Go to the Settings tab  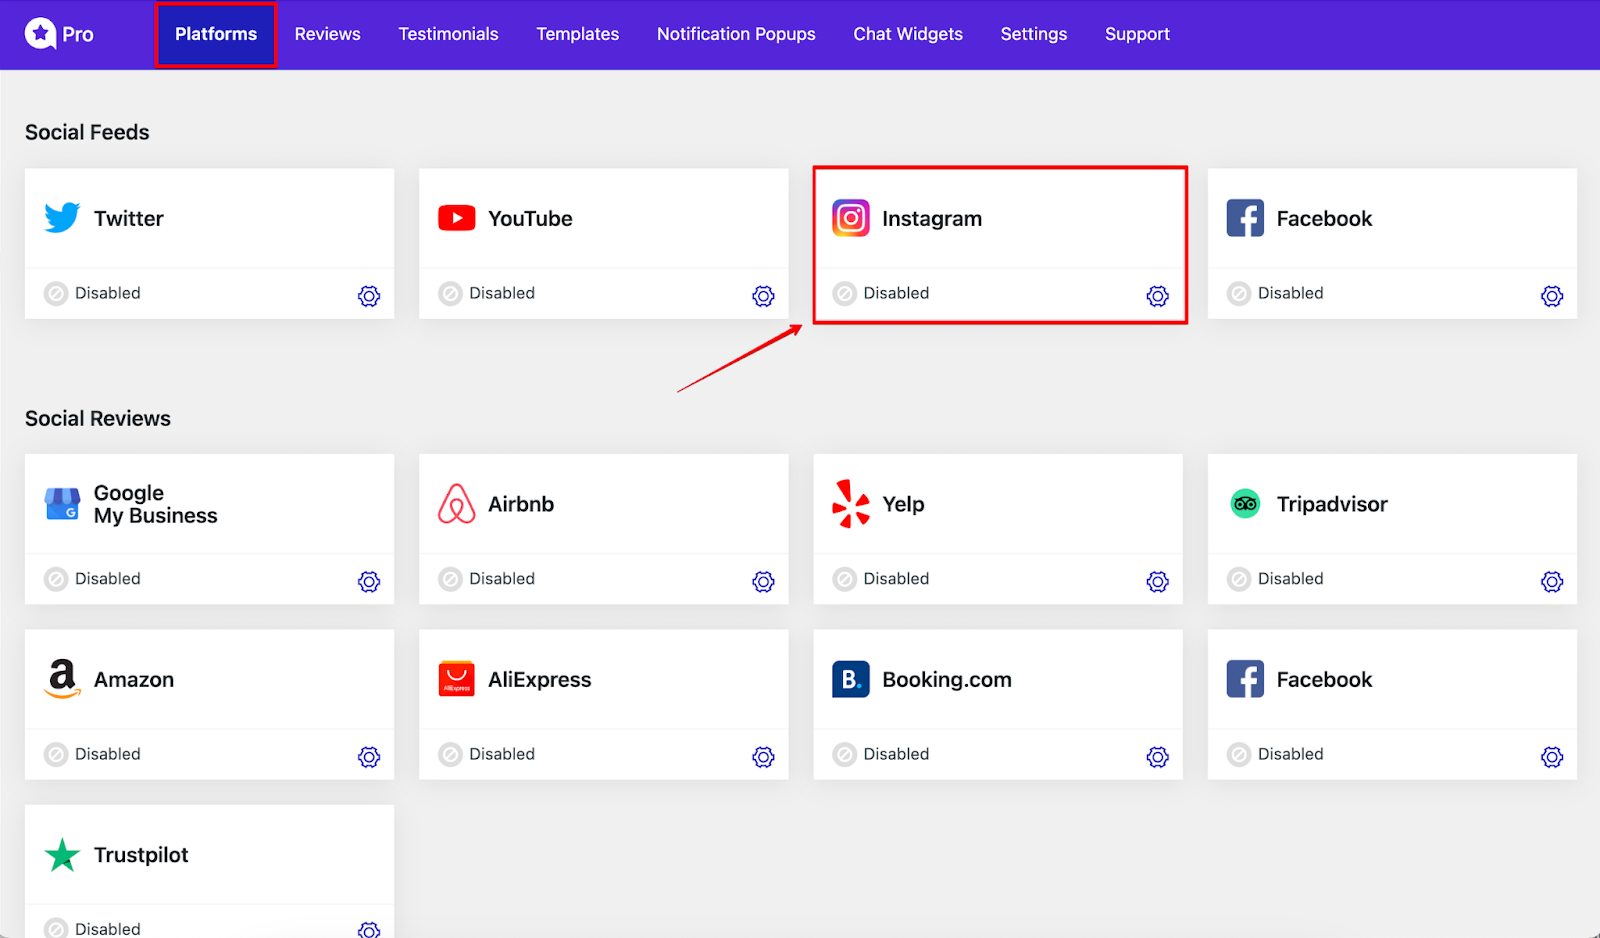coord(1034,34)
